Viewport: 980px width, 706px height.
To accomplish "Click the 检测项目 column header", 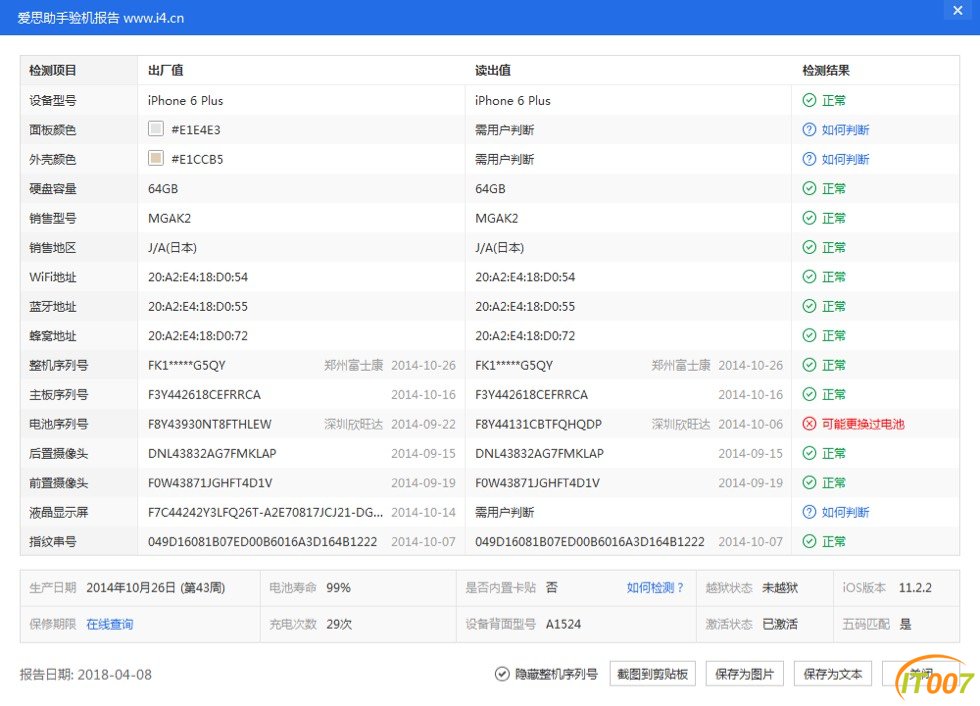I will (x=52, y=71).
